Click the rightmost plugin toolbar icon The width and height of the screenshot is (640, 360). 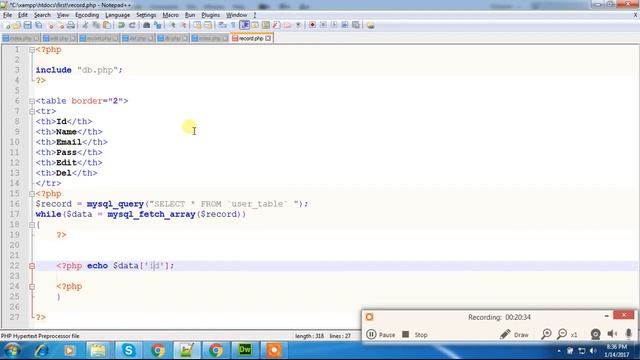coord(371,25)
